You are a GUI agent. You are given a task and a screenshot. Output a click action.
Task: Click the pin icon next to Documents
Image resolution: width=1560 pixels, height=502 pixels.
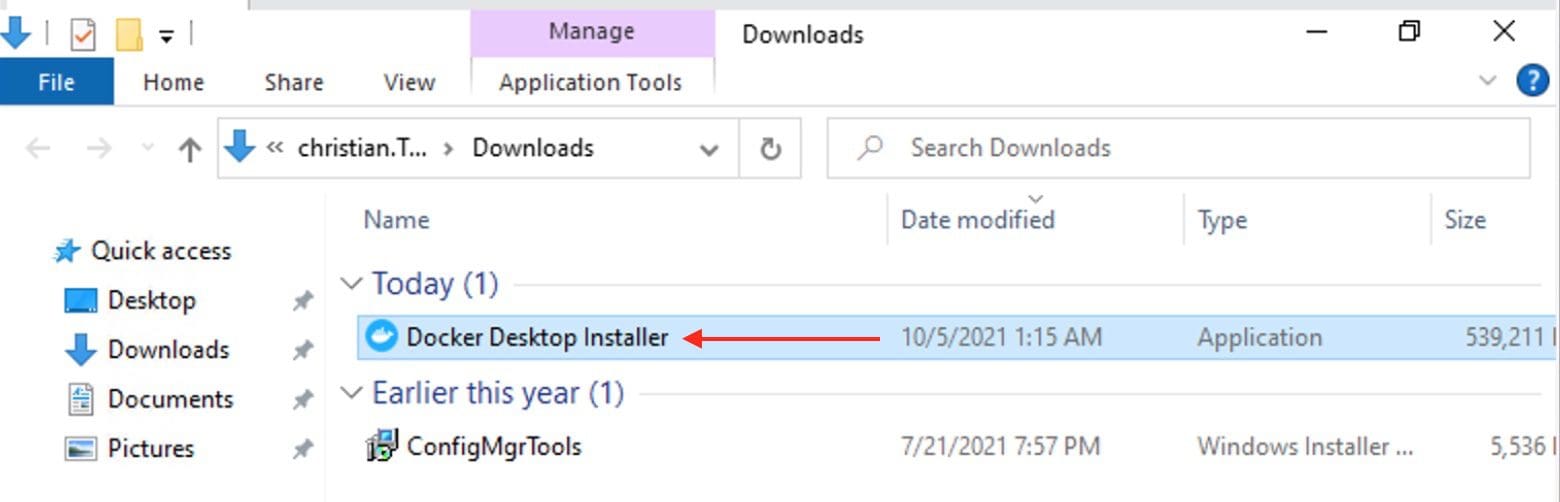(303, 399)
